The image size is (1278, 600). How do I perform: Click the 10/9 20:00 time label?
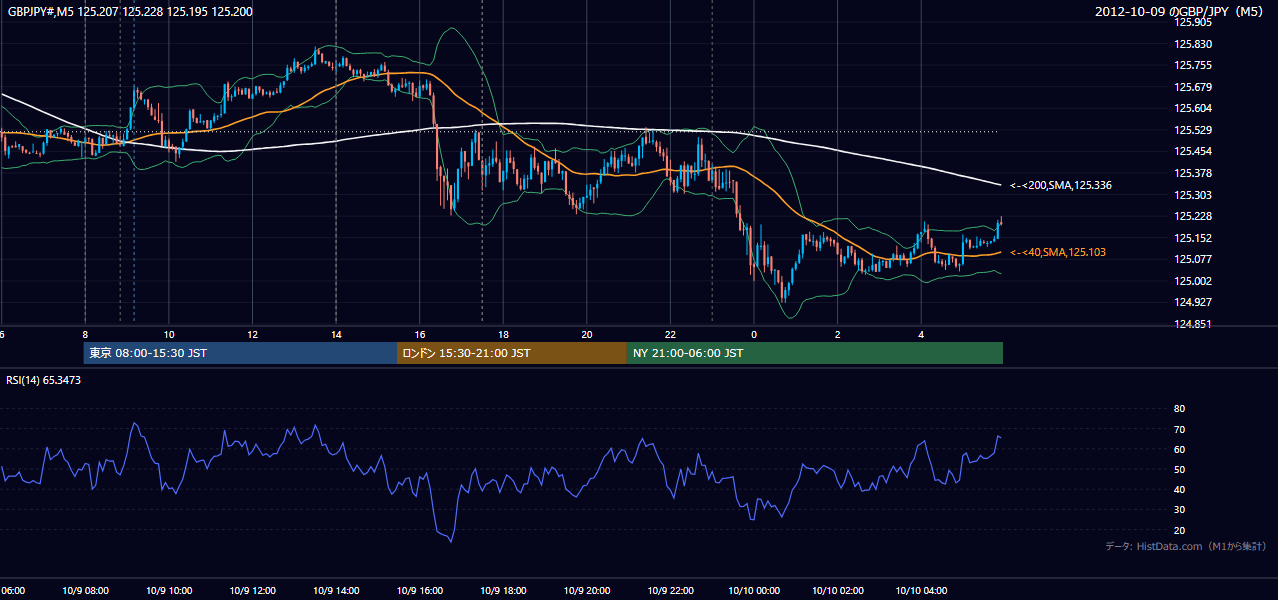(x=587, y=591)
